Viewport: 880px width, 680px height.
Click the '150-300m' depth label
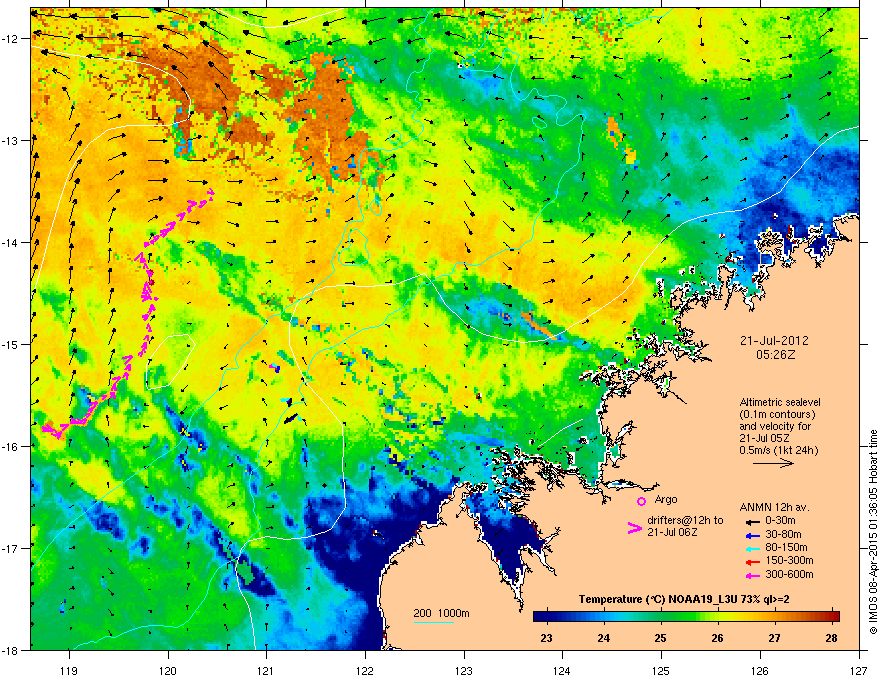pyautogui.click(x=790, y=560)
